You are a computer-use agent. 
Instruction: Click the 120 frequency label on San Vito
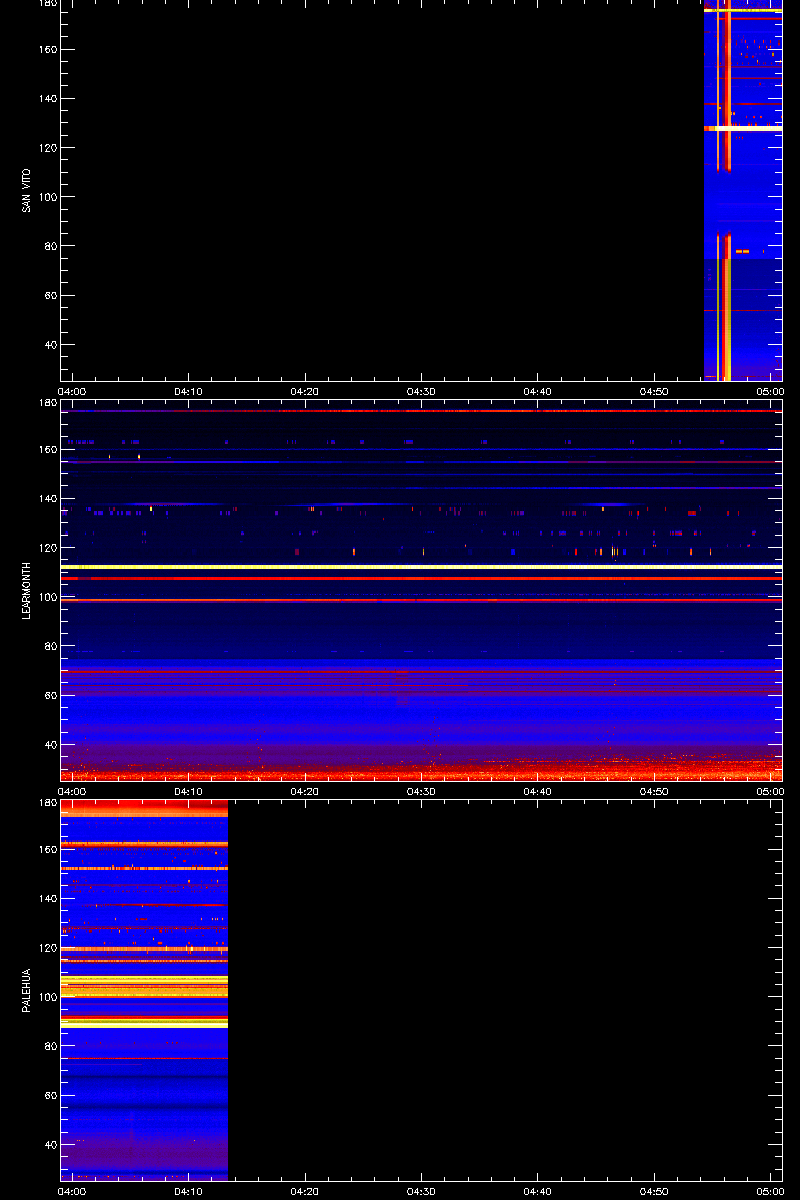coord(48,147)
